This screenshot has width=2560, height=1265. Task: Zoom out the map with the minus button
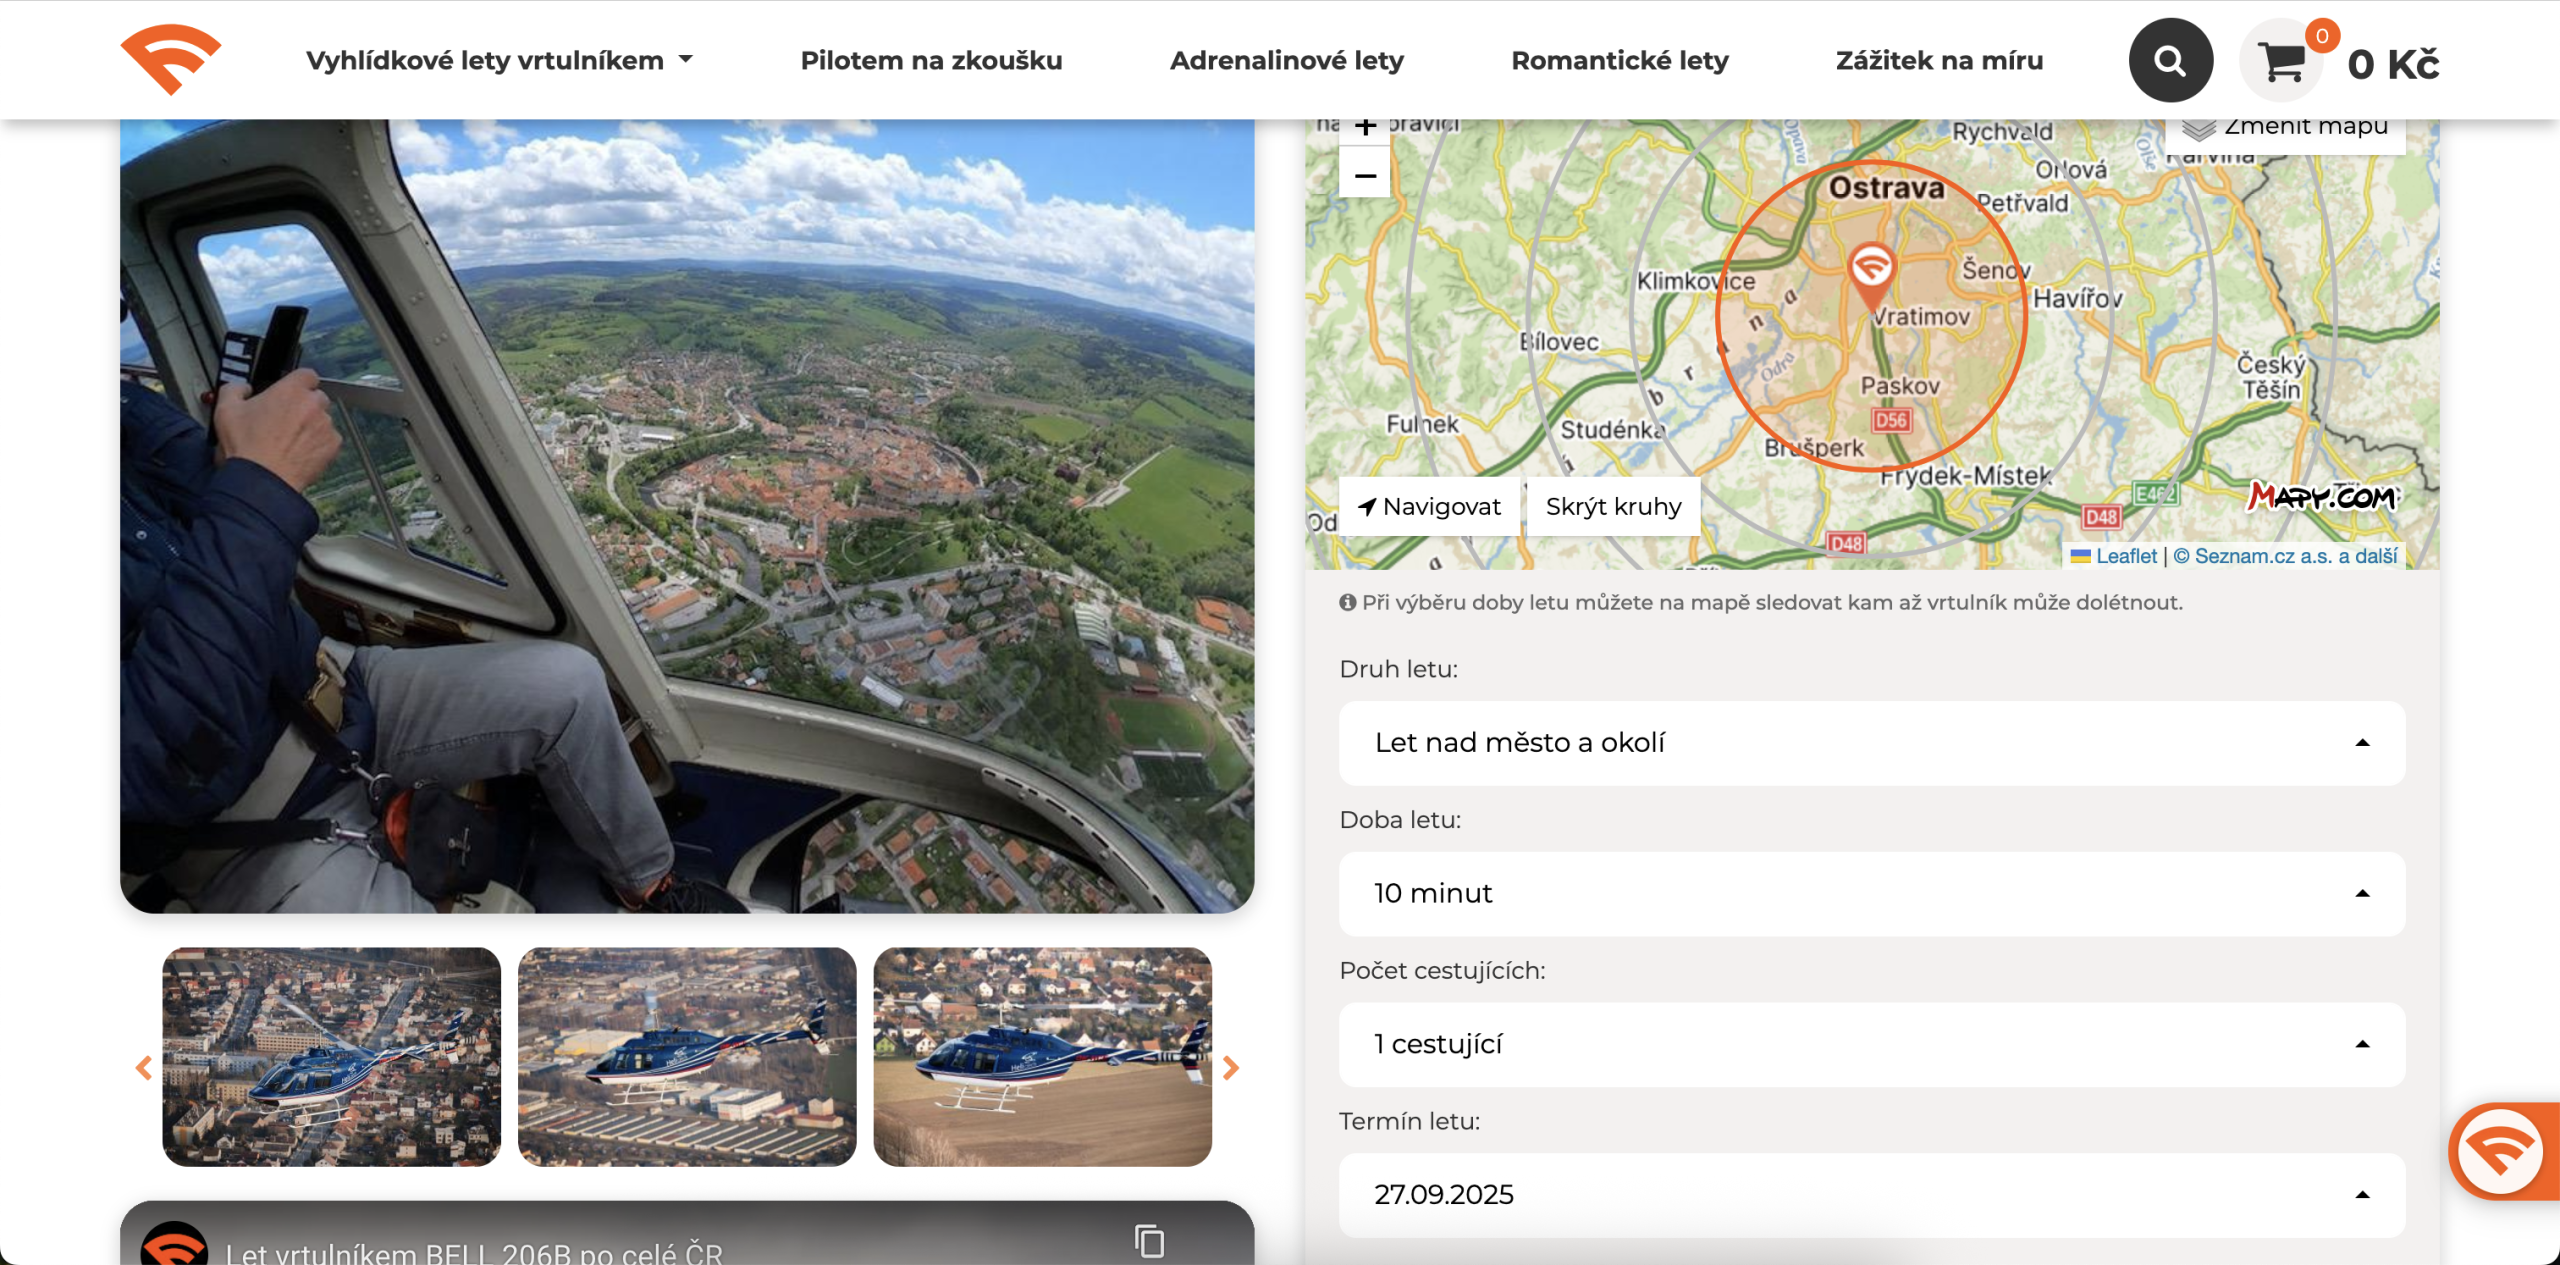click(1365, 175)
